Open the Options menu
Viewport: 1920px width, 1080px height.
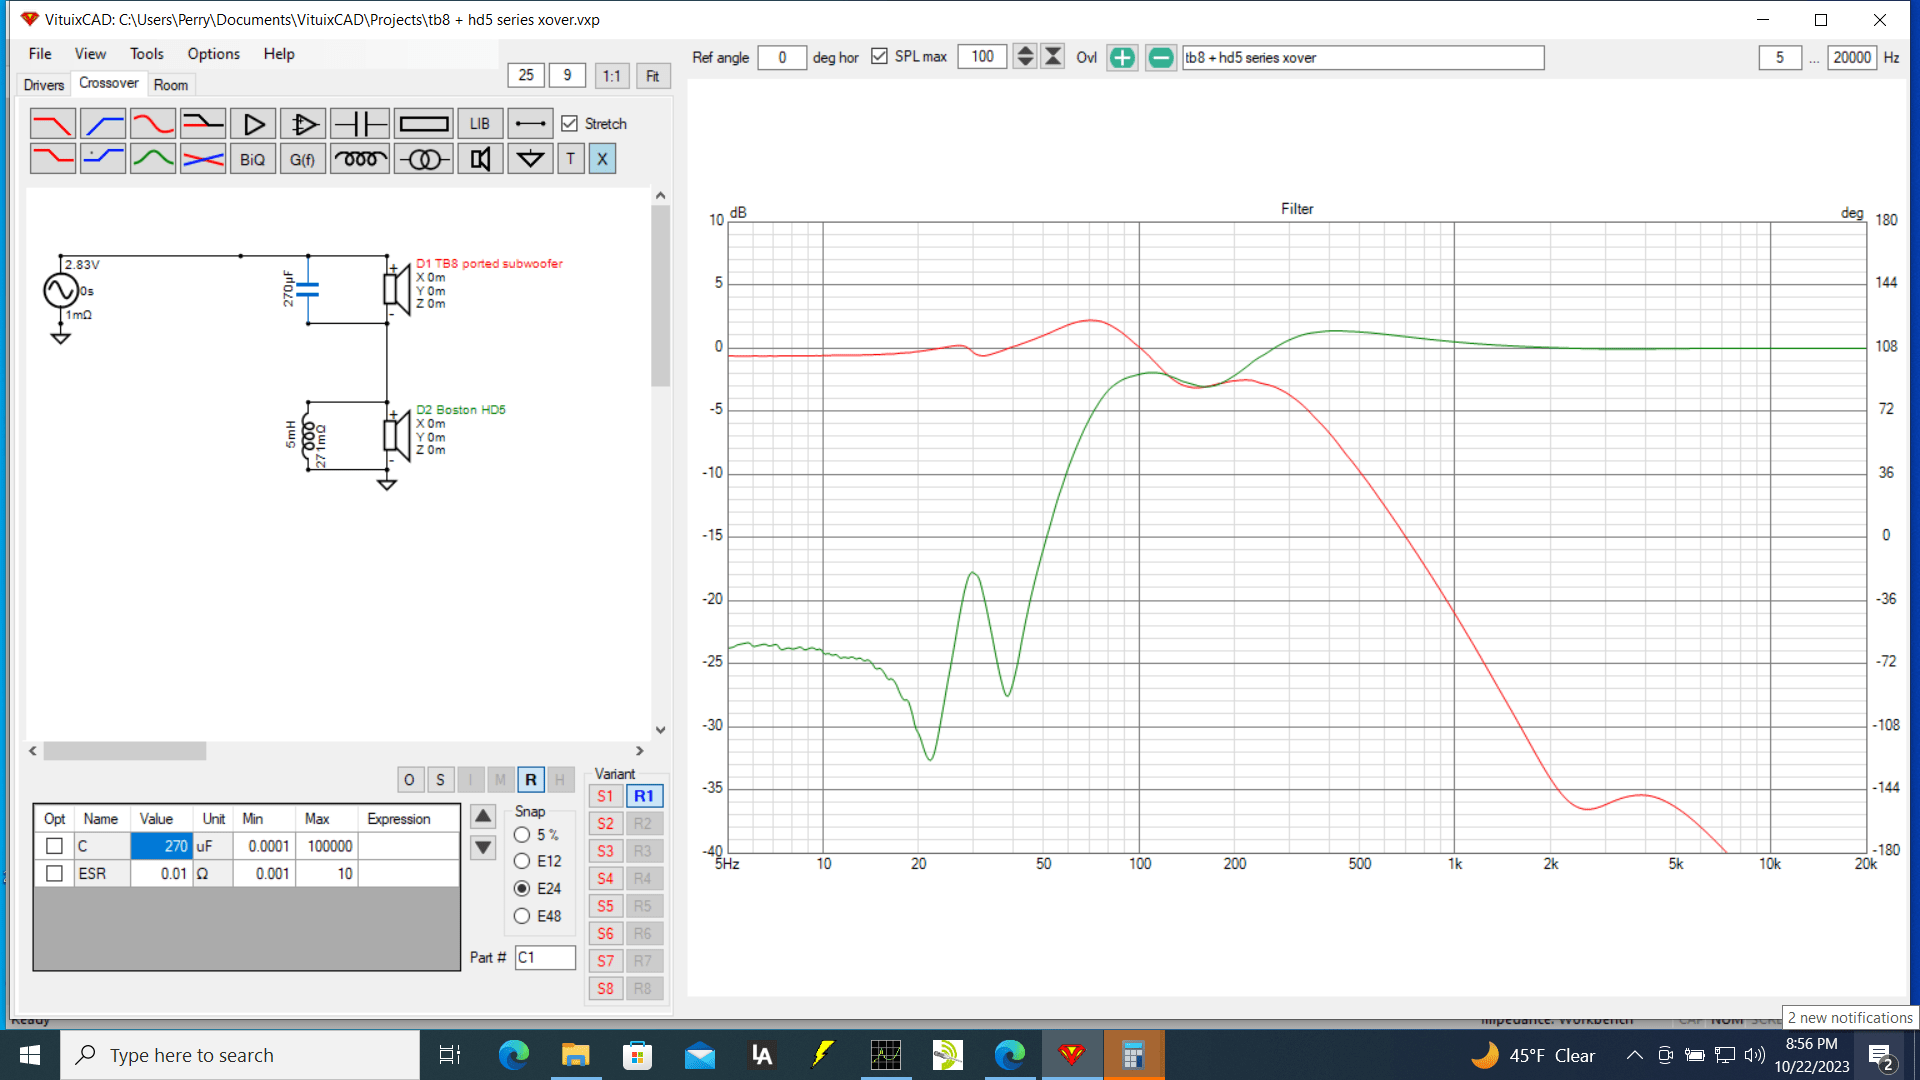[213, 54]
